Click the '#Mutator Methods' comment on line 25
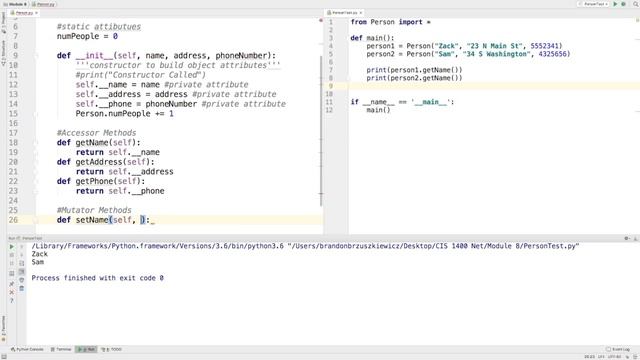Screen dimensions: 640x360 pos(94,210)
